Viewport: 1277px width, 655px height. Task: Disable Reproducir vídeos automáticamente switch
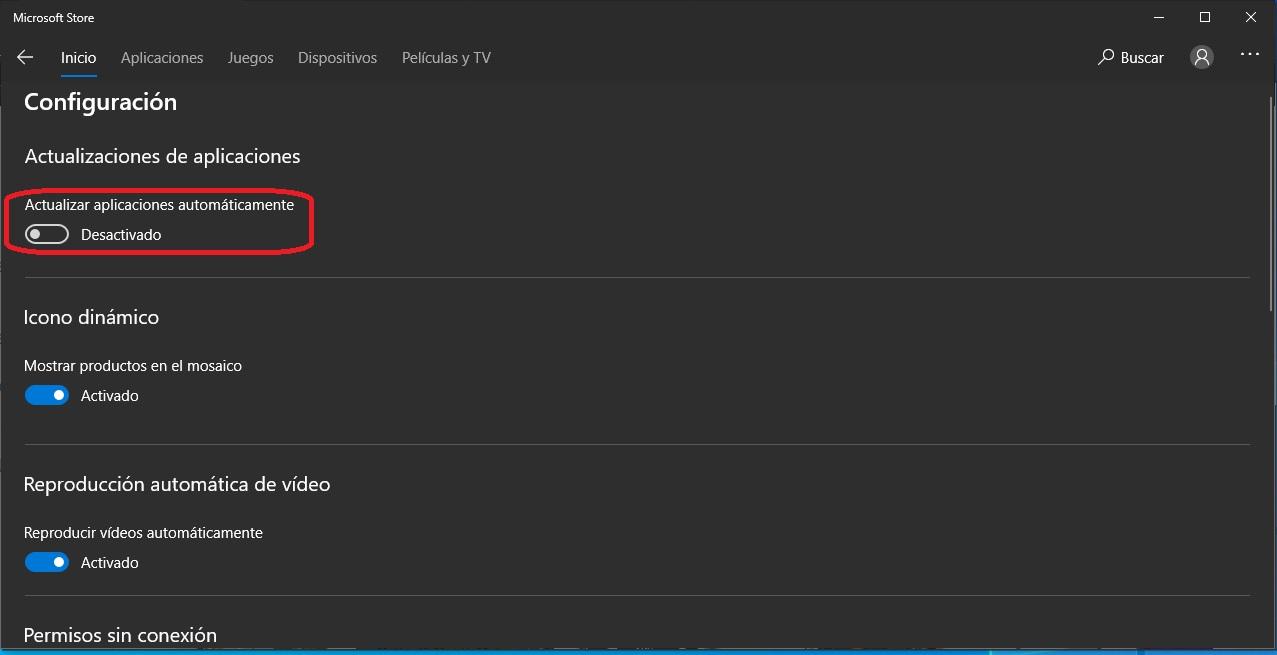47,563
